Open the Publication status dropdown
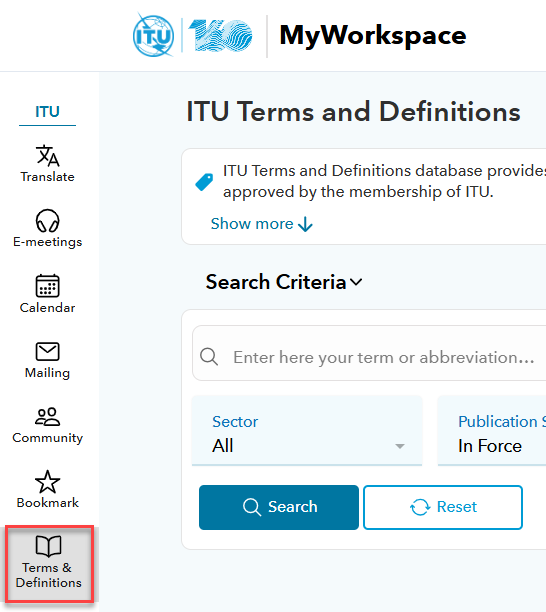Viewport: 546px width, 612px height. click(492, 431)
